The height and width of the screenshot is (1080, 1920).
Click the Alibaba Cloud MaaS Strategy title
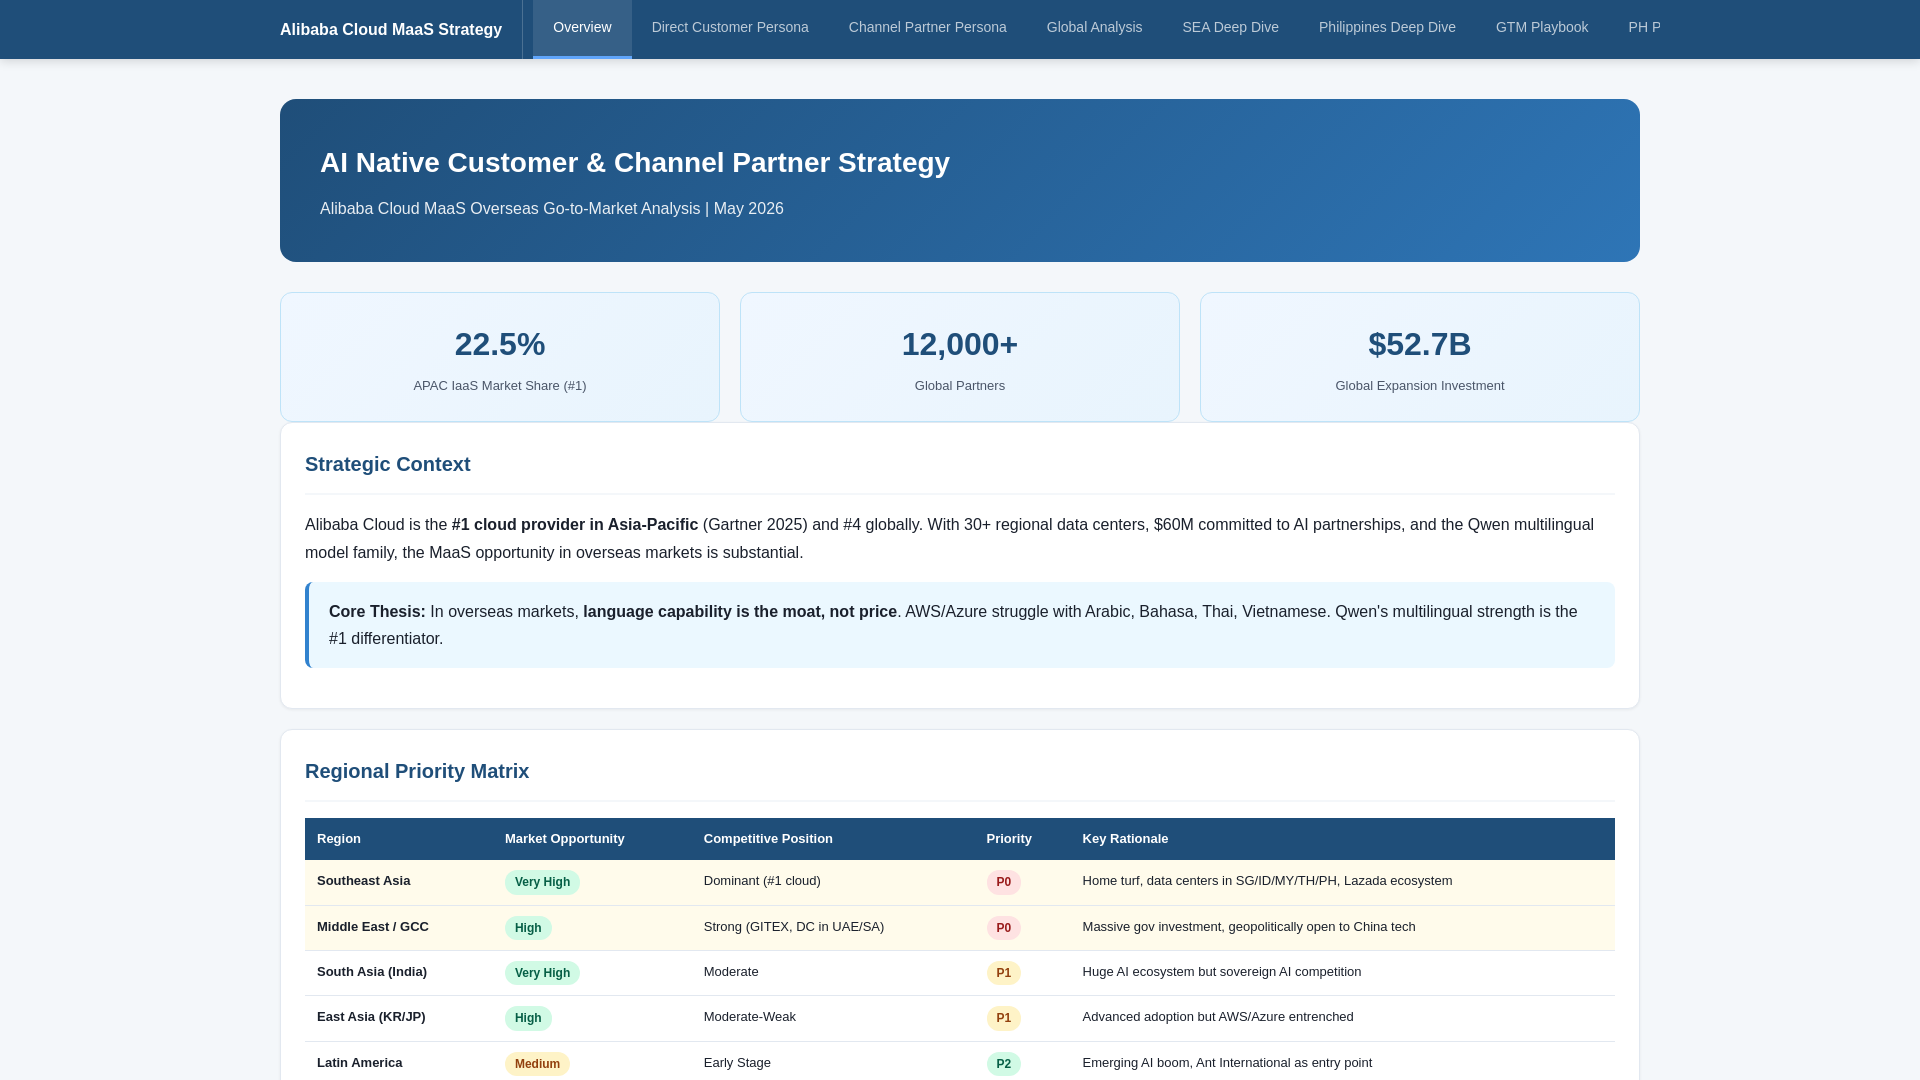pos(391,30)
